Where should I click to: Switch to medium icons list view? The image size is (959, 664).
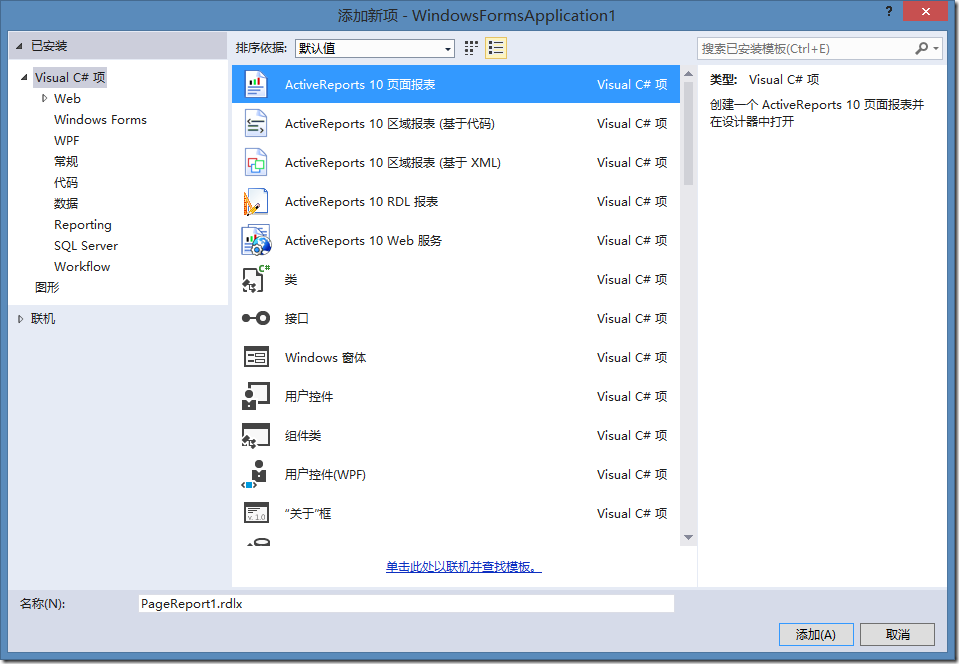[496, 48]
